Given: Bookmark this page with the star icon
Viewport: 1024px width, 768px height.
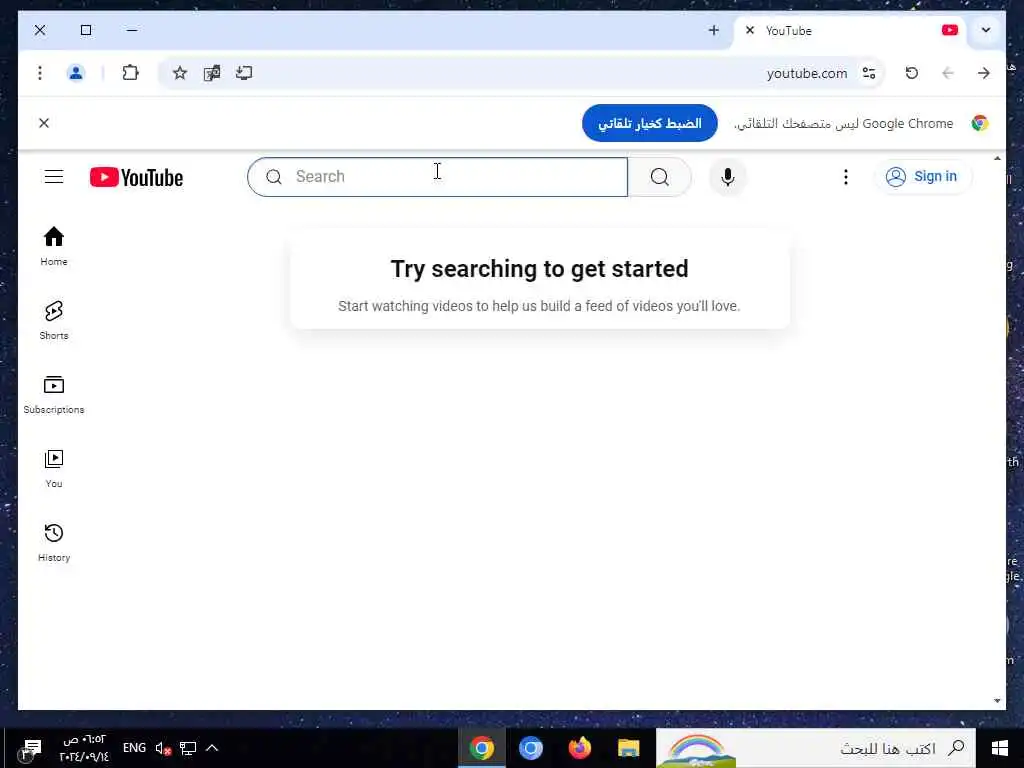Looking at the screenshot, I should pos(180,73).
